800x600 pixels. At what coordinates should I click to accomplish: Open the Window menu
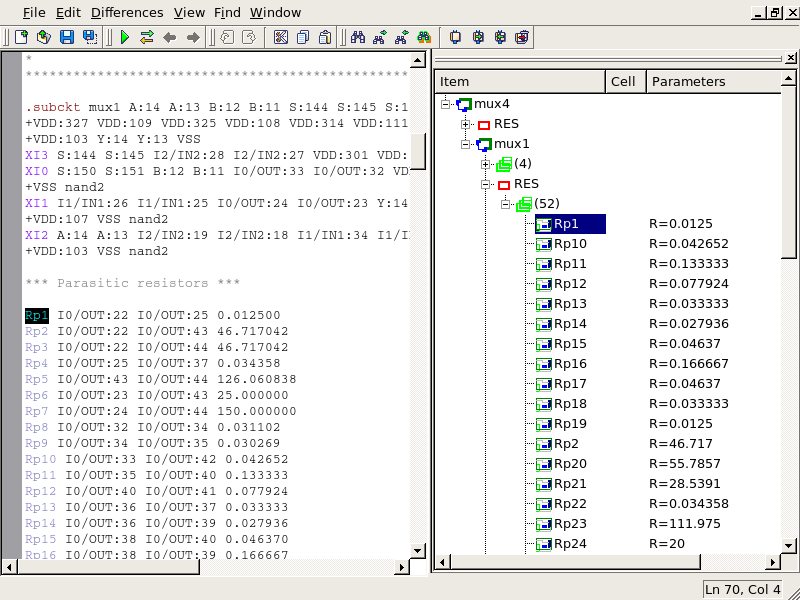click(275, 13)
